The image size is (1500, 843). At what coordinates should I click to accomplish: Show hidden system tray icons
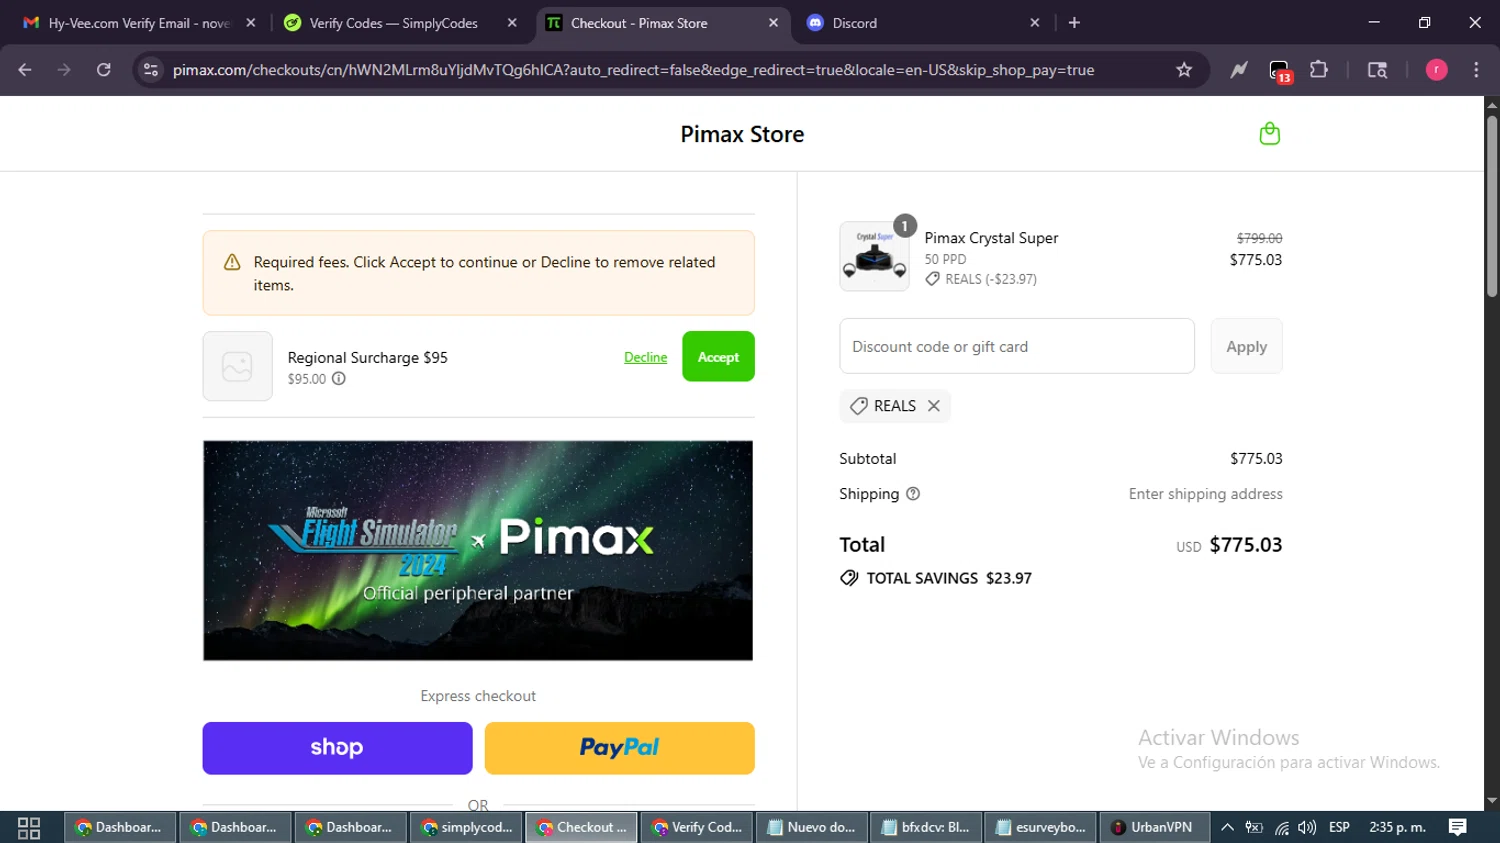point(1227,827)
